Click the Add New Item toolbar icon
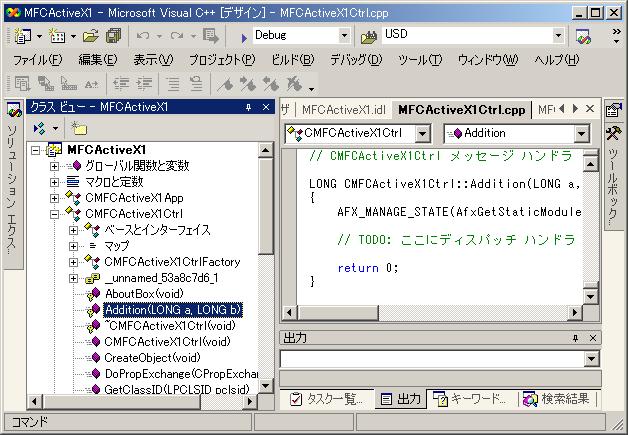The width and height of the screenshot is (628, 435). coord(57,36)
